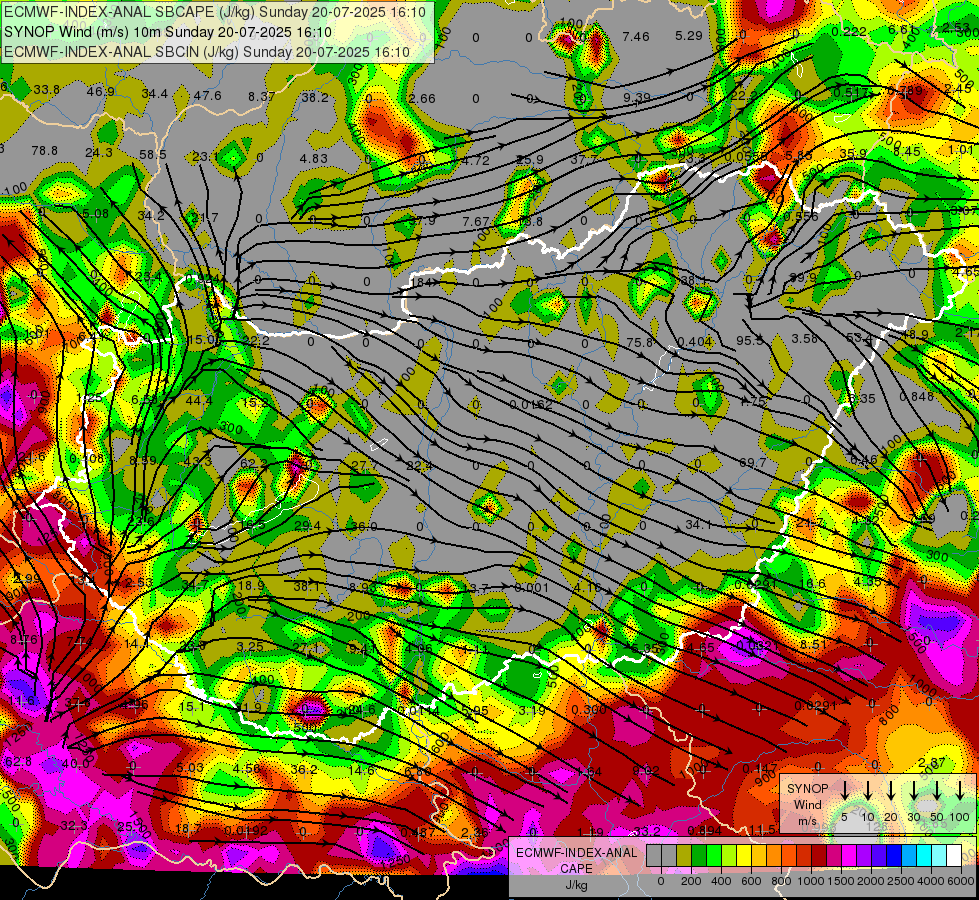Click the 36.2 value on the map

[303, 769]
